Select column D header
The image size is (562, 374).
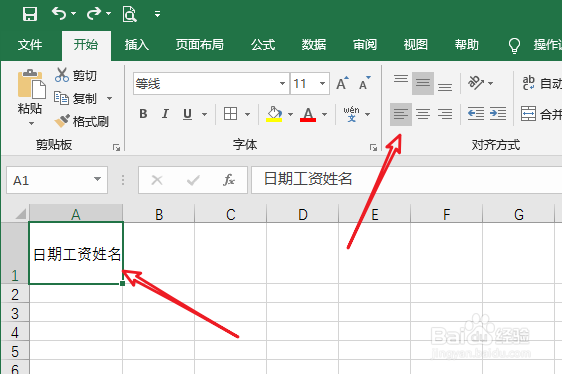pos(303,214)
